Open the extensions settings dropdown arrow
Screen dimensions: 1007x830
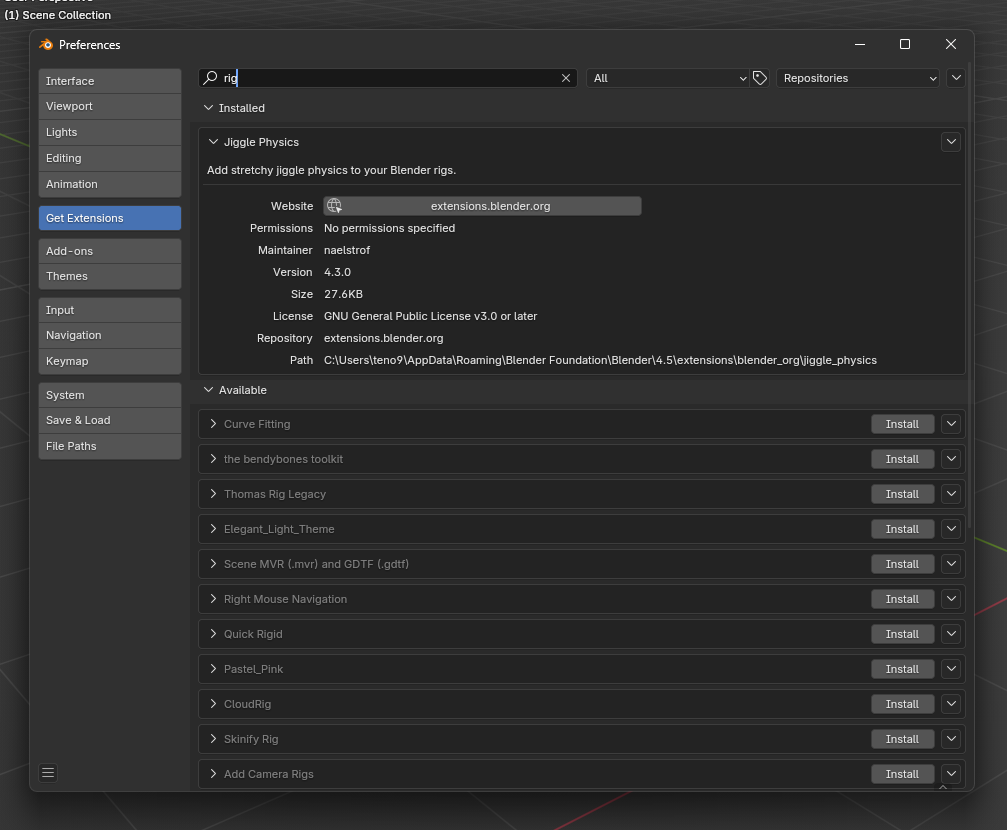955,78
